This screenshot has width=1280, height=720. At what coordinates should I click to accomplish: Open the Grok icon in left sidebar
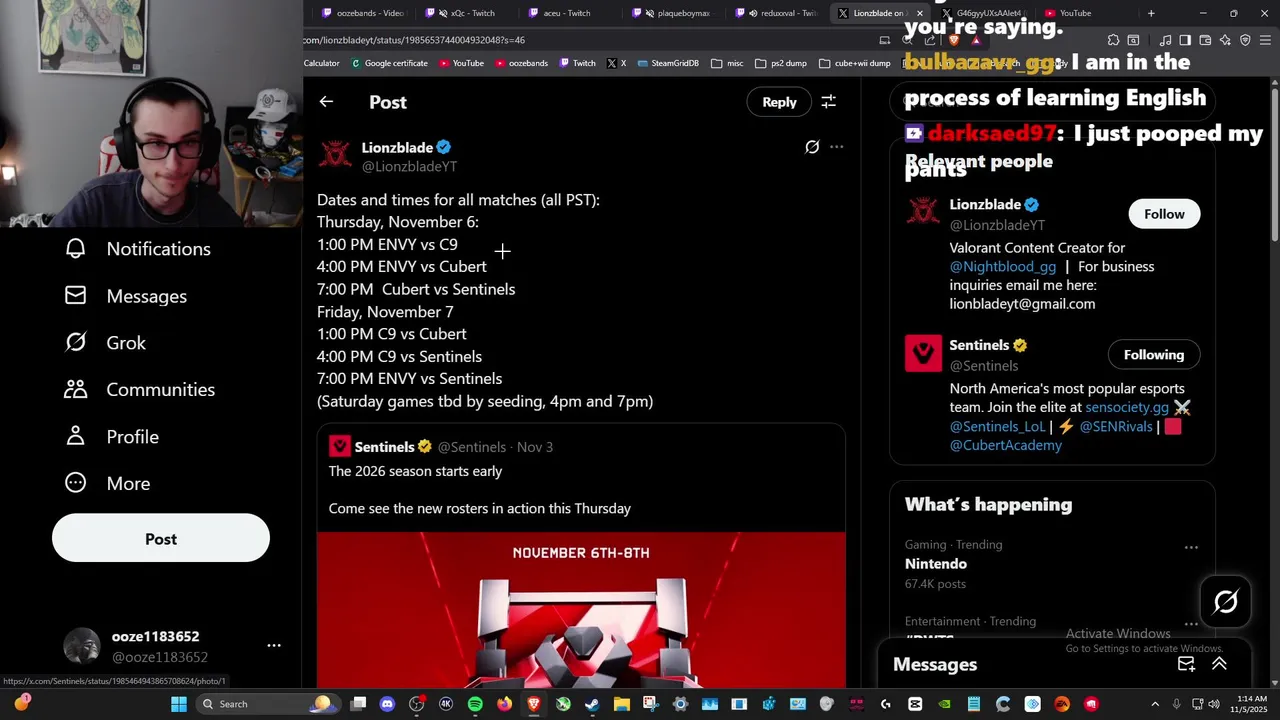pos(75,343)
